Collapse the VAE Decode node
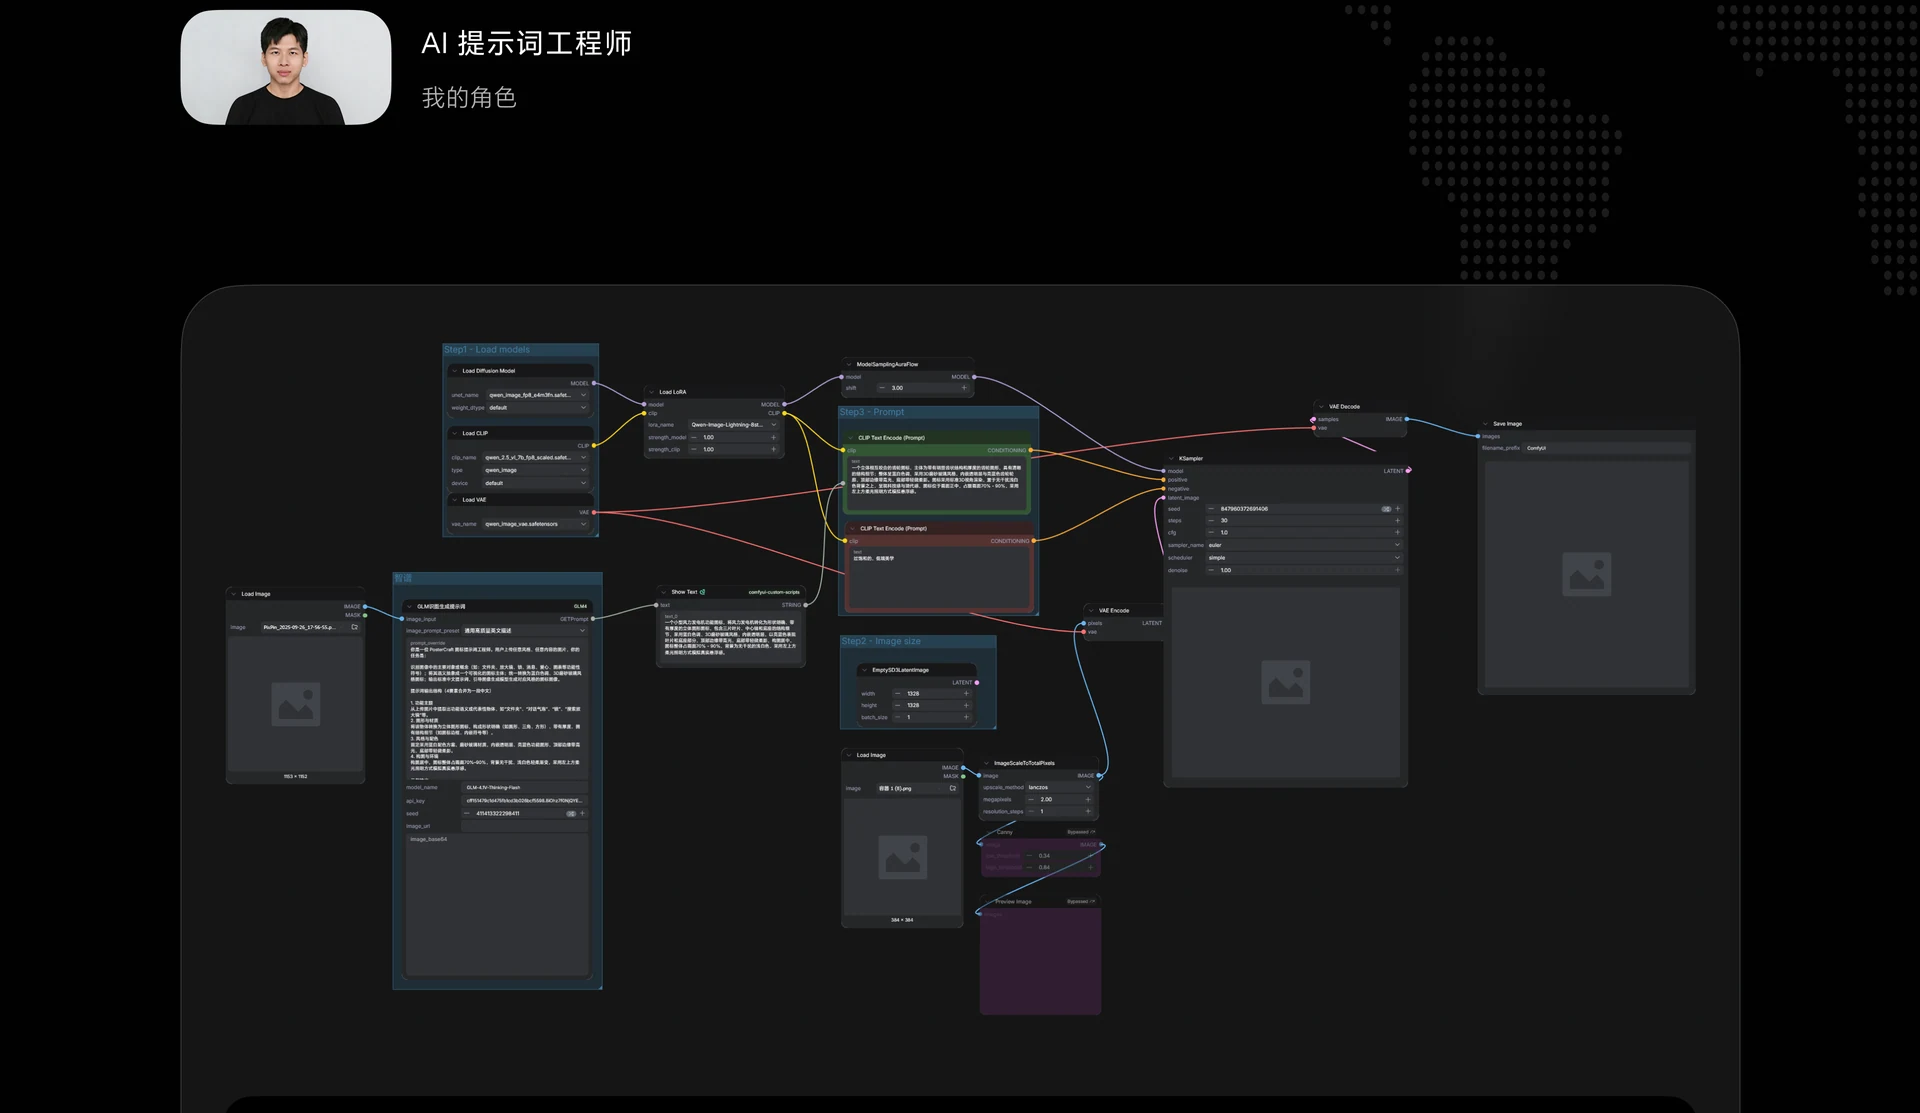 coord(1321,407)
